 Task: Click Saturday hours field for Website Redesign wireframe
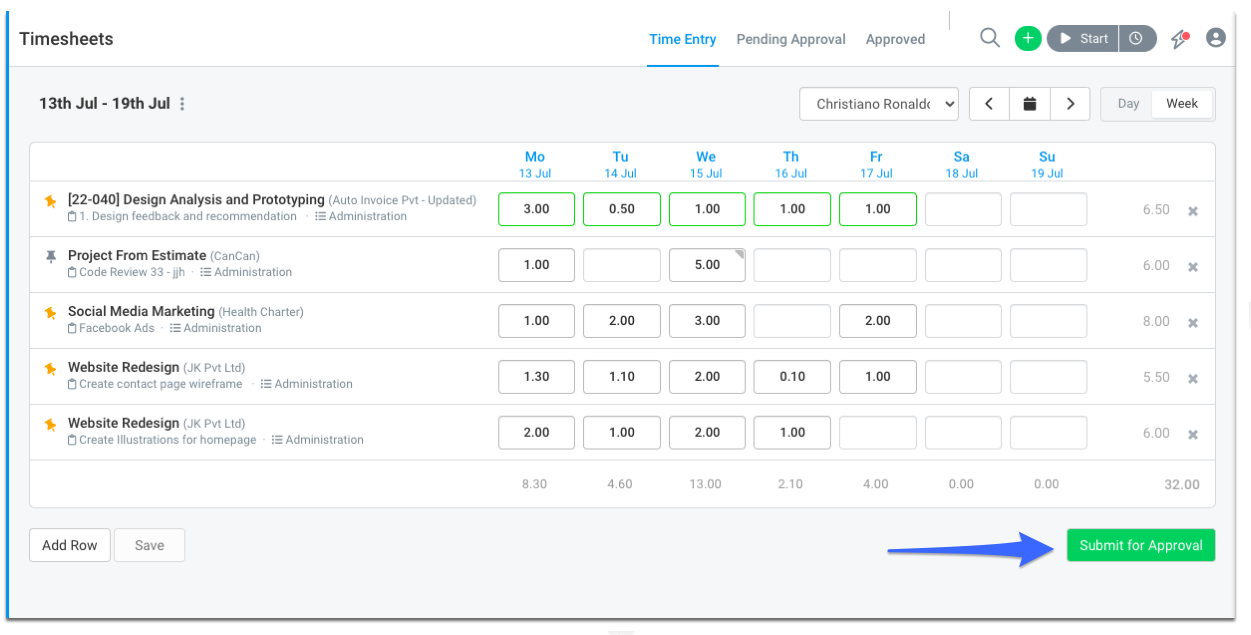(x=963, y=377)
